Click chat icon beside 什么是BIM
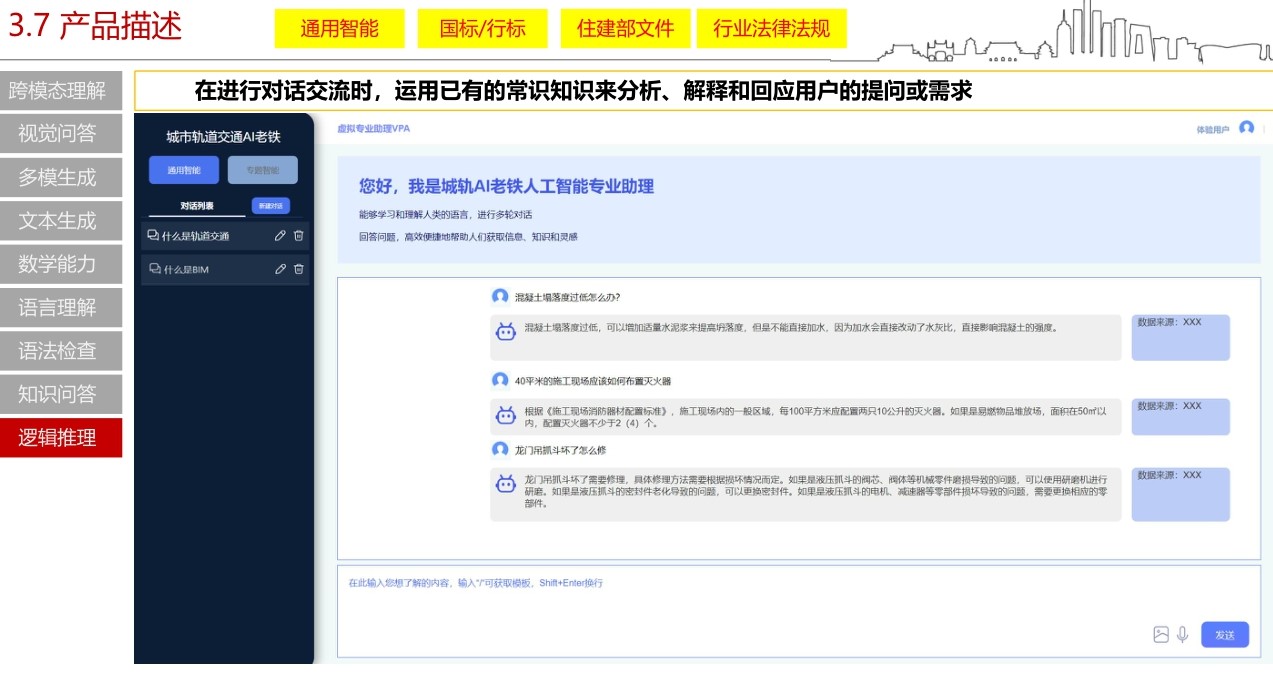1273x695 pixels. click(155, 269)
